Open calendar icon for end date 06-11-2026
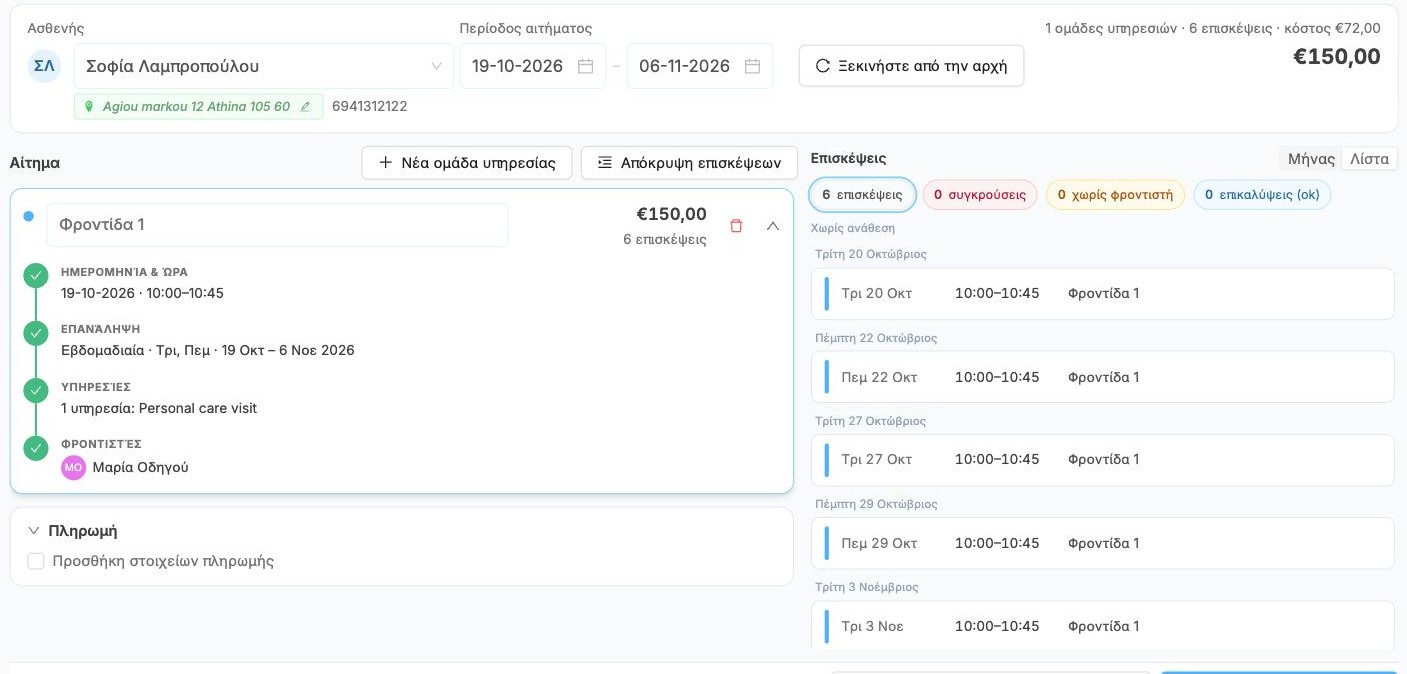Image resolution: width=1407 pixels, height=674 pixels. (x=753, y=66)
